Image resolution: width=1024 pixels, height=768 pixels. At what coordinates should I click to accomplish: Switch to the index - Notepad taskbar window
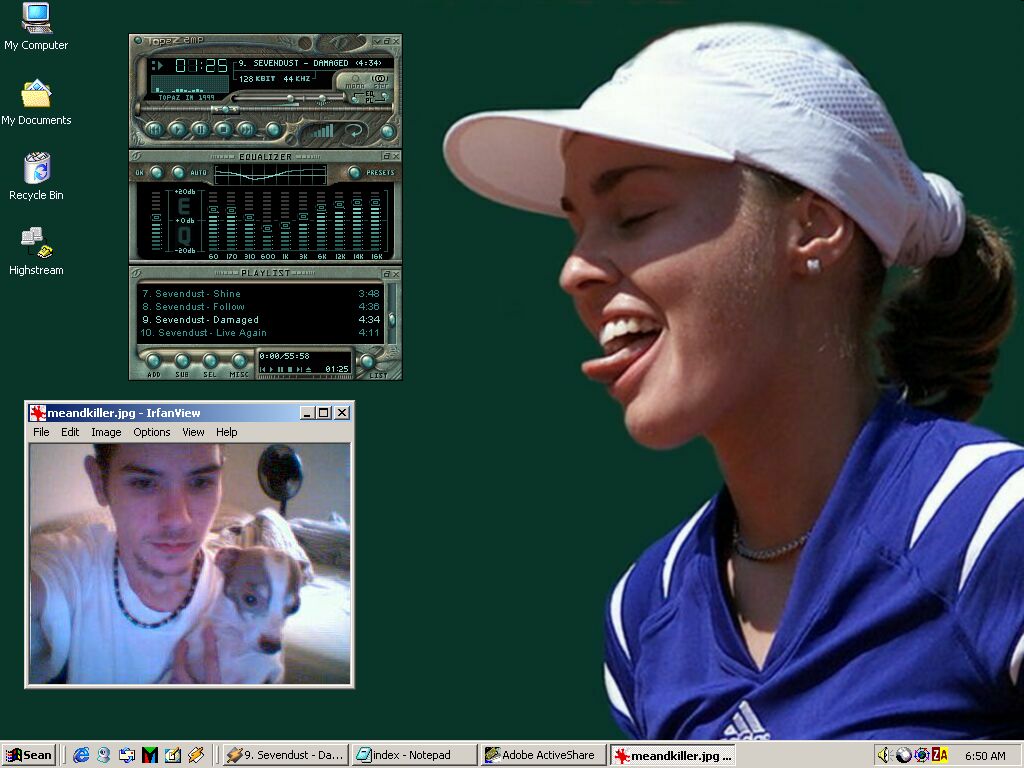tap(414, 755)
